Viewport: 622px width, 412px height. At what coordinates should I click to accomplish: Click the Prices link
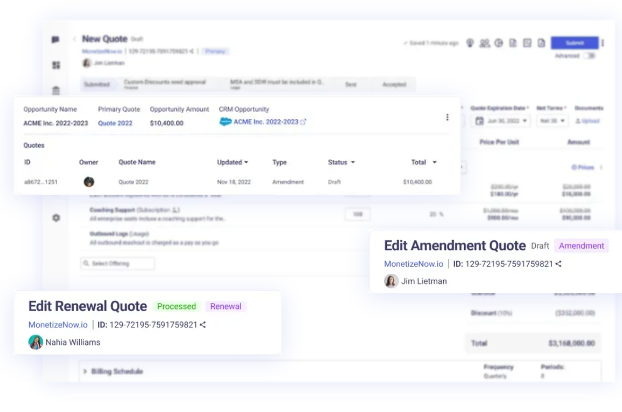(583, 167)
